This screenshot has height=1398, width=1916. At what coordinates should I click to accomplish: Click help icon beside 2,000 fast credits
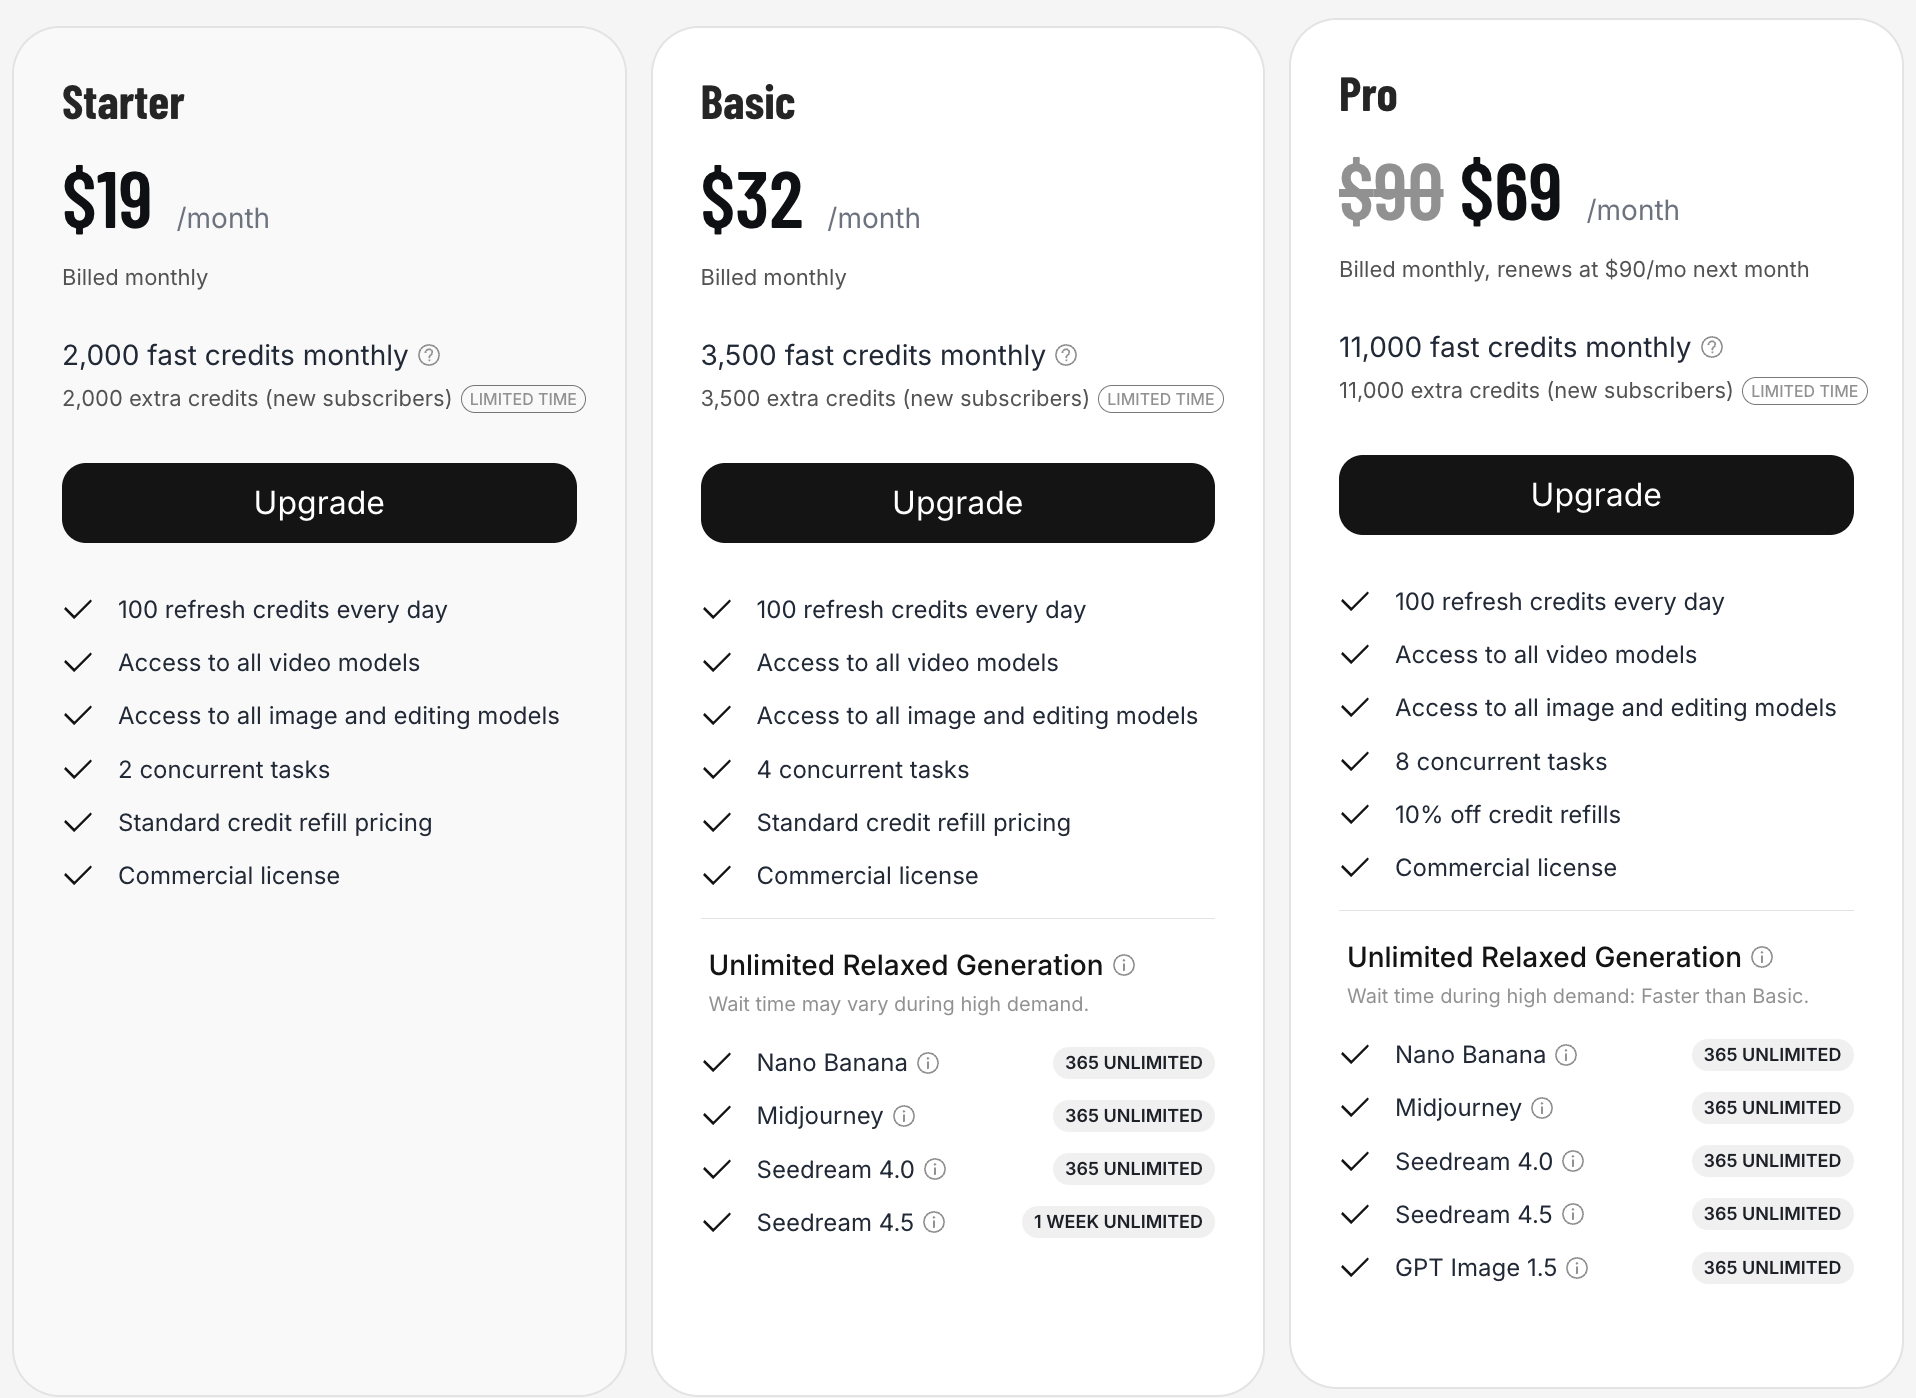tap(429, 355)
